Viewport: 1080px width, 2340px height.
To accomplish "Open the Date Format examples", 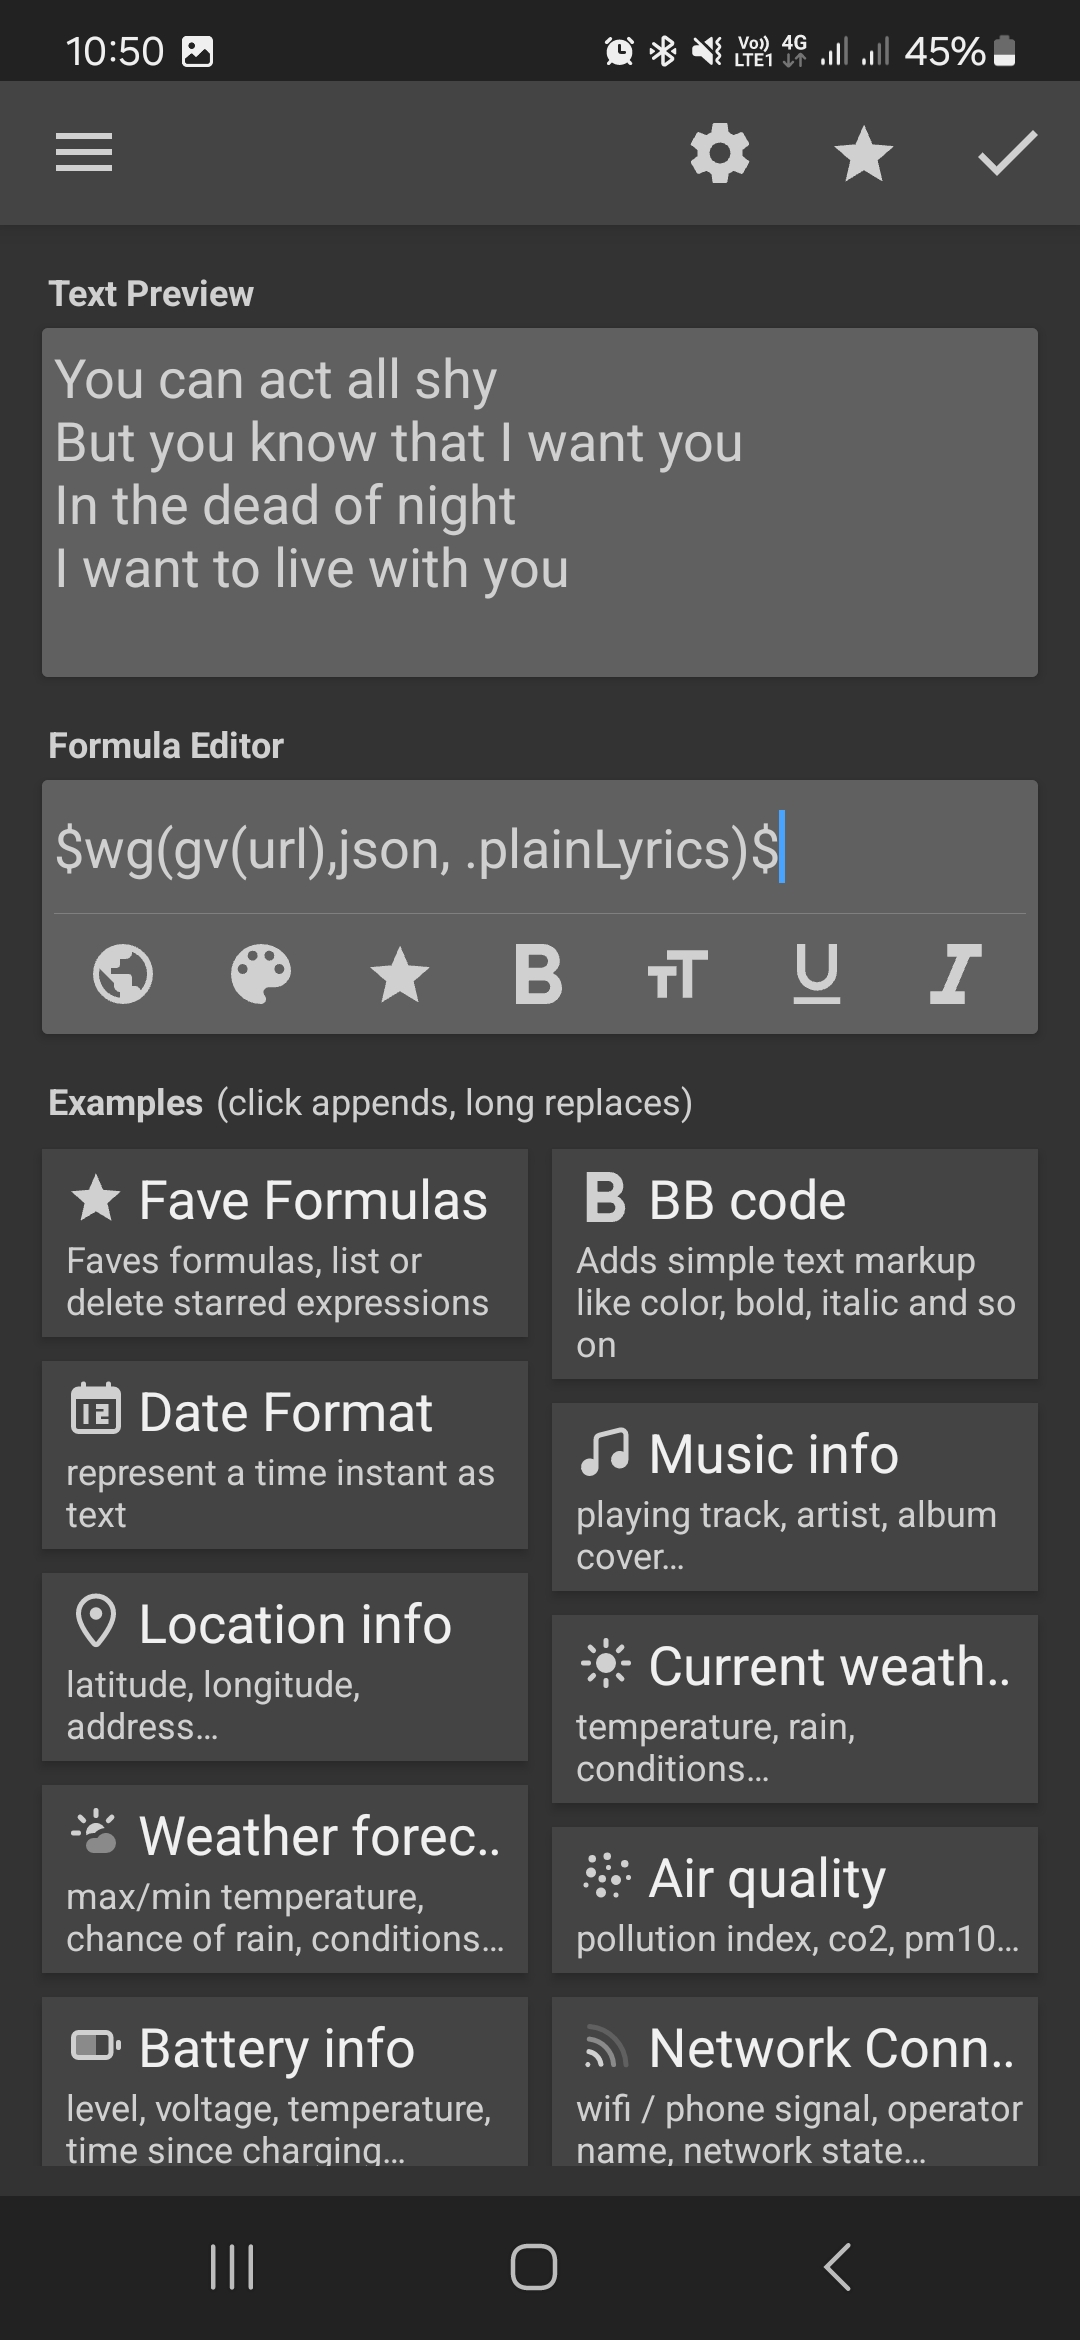I will click(x=285, y=1455).
